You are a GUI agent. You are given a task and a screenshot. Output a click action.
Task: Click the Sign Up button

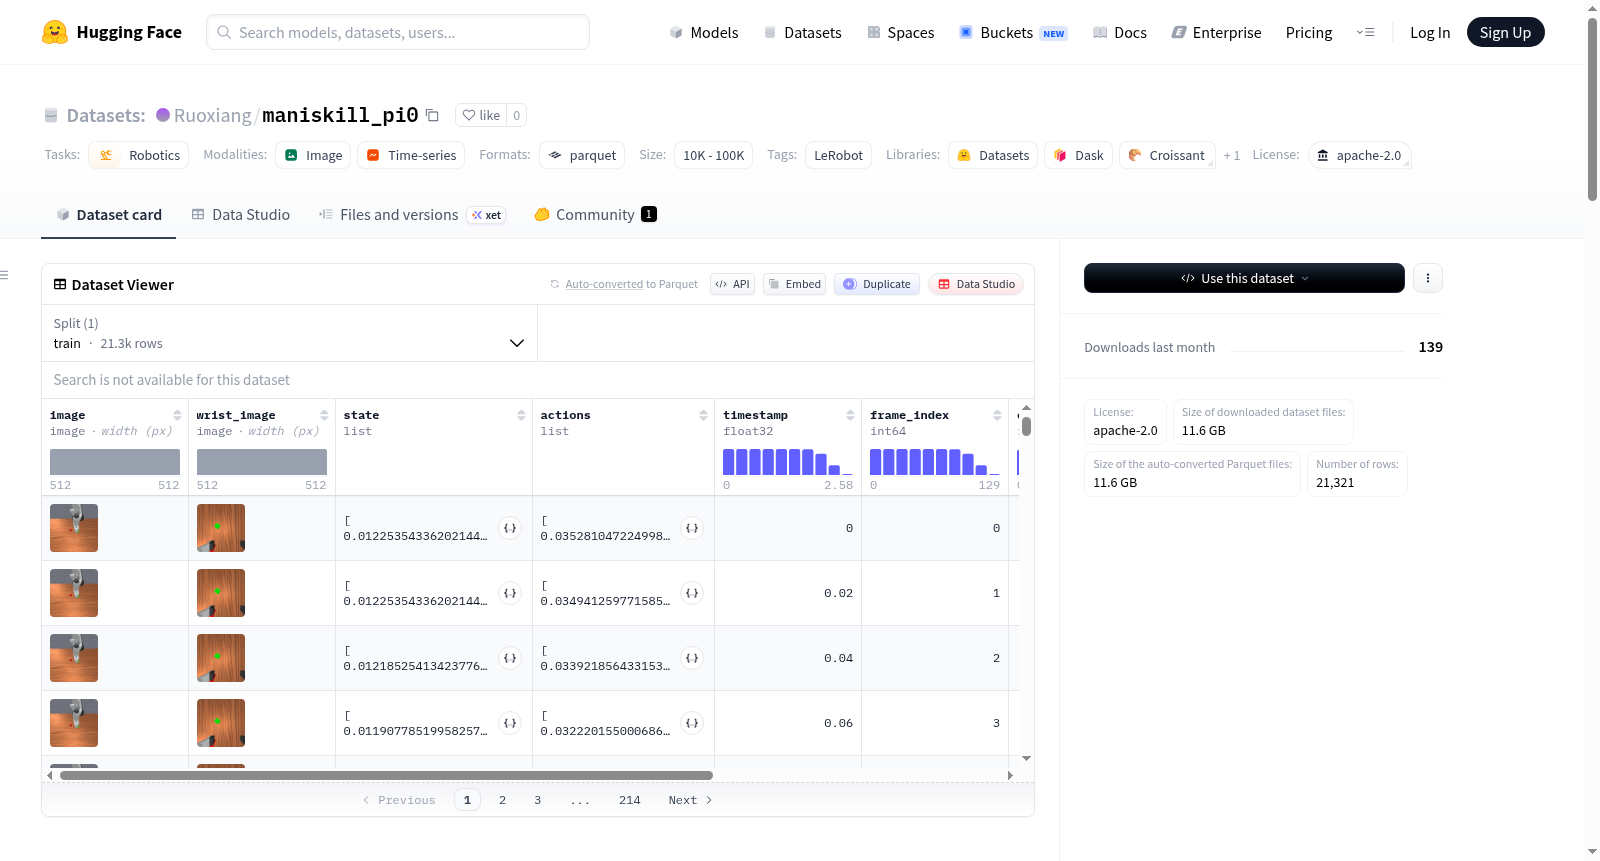tap(1505, 32)
